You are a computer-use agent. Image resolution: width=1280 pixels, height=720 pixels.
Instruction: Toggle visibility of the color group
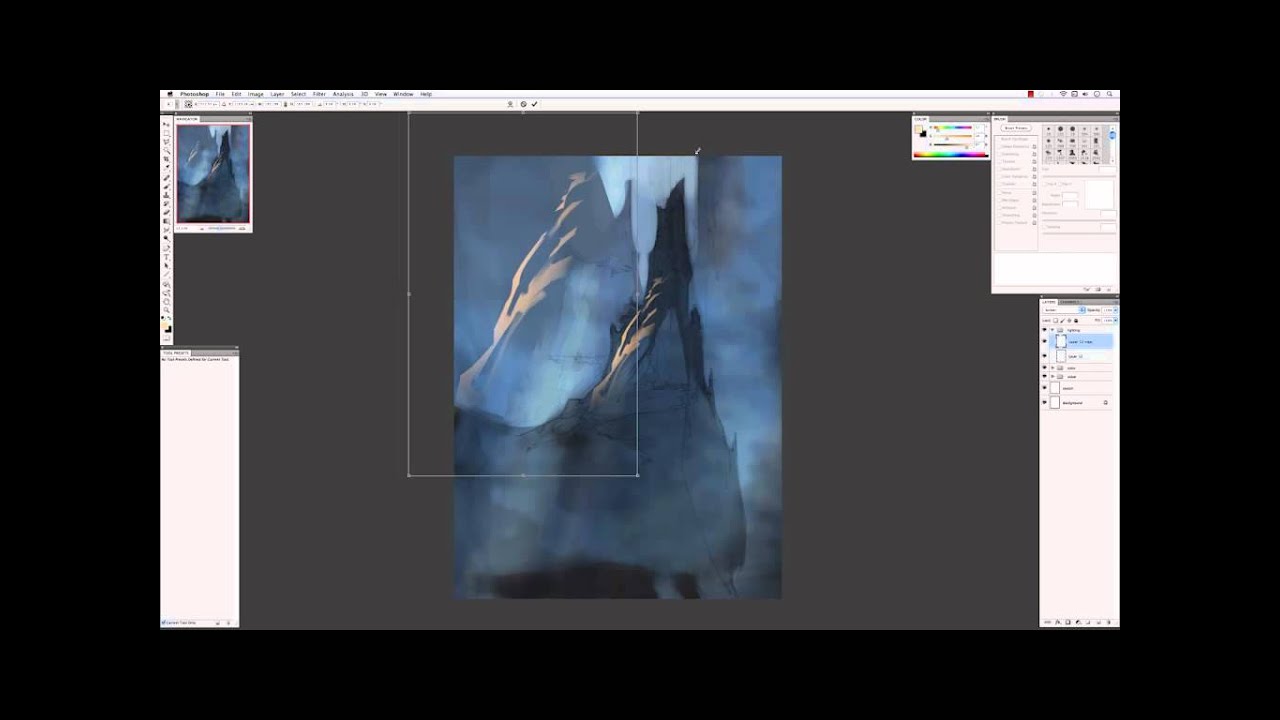coord(1045,368)
